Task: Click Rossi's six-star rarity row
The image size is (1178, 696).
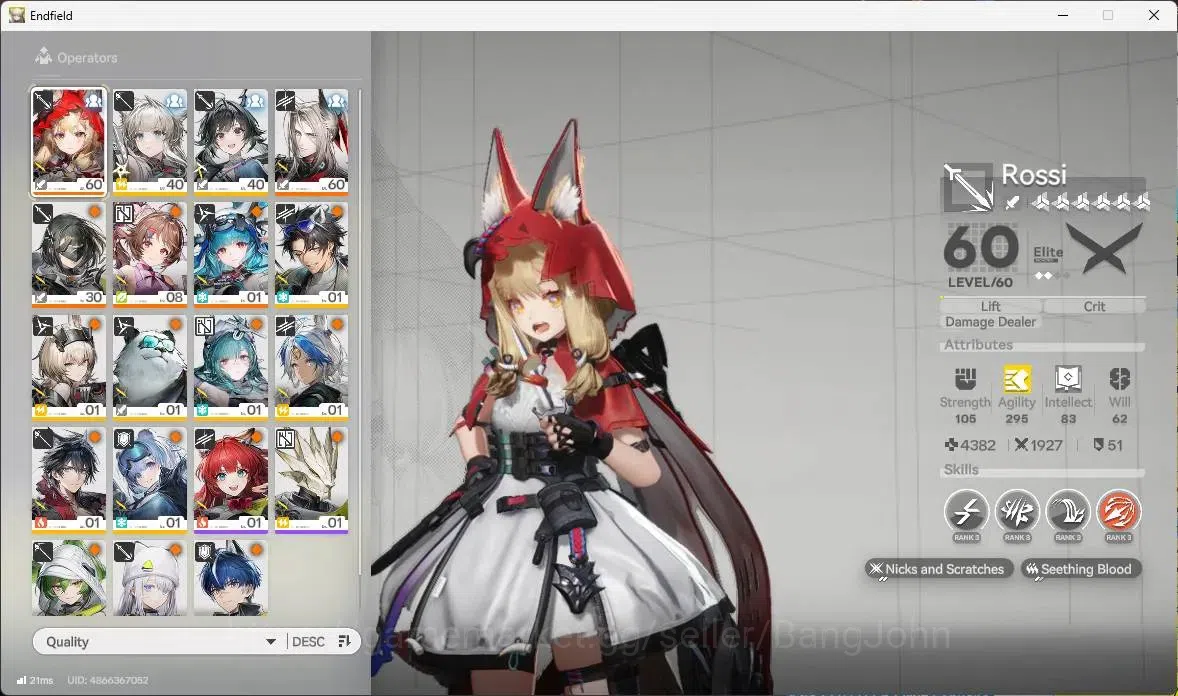Action: click(1090, 201)
